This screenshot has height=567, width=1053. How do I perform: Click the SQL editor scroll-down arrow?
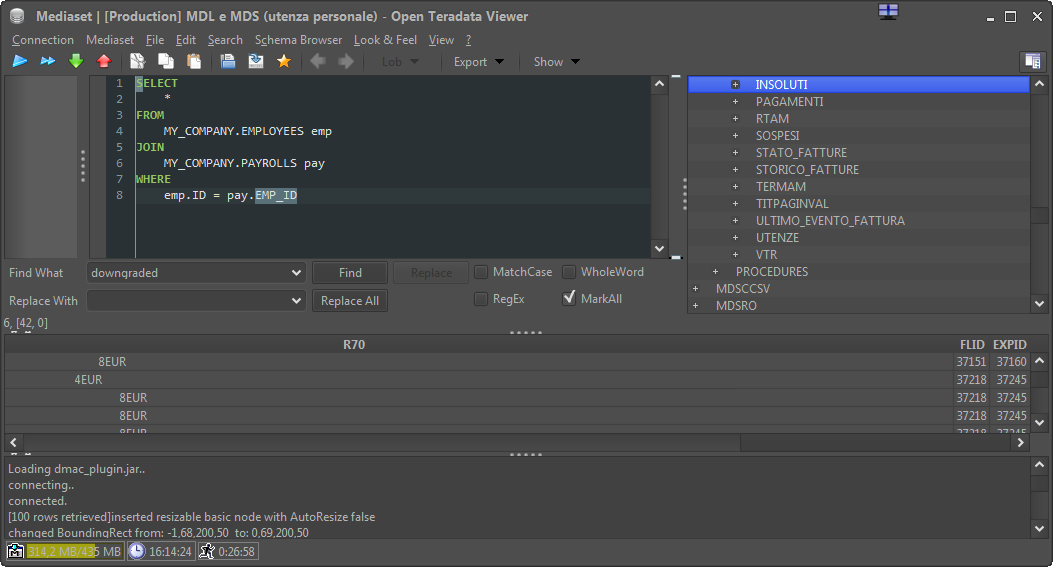(x=659, y=249)
